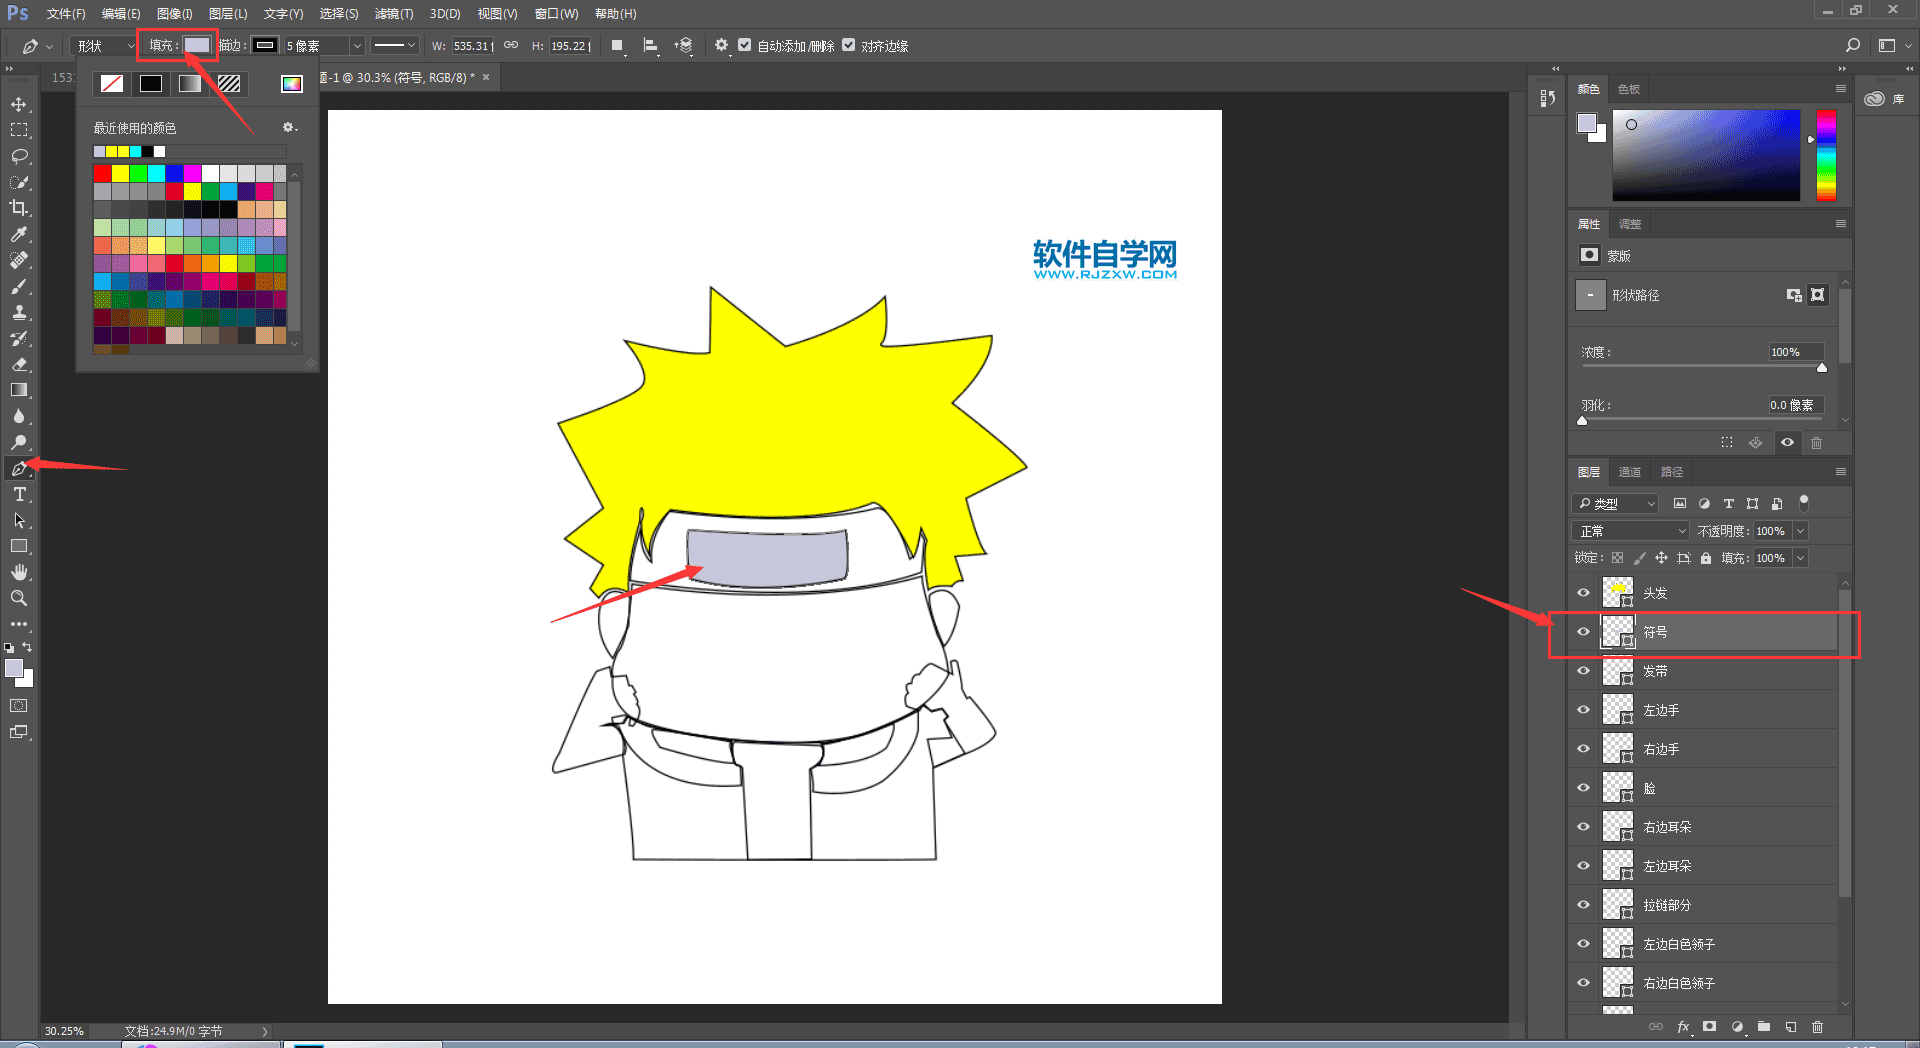Image resolution: width=1920 pixels, height=1048 pixels.
Task: Click the delete layer trash icon
Action: [x=1817, y=1027]
